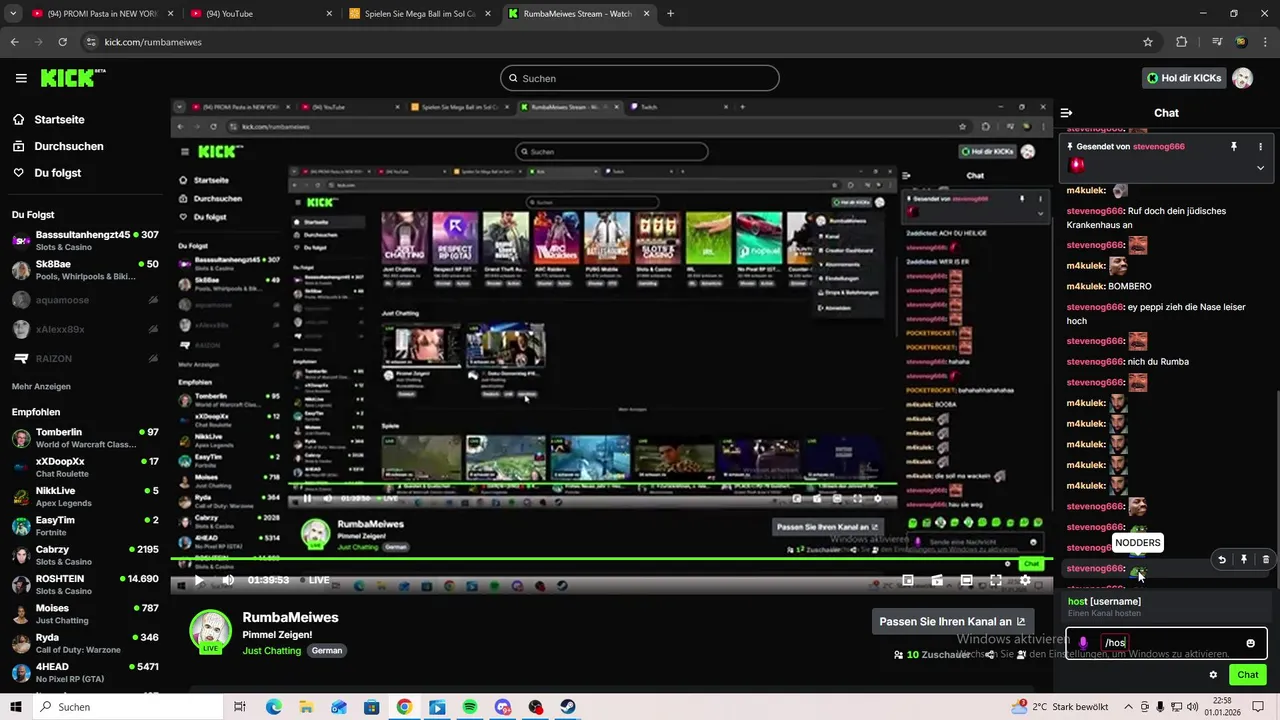The image size is (1280, 720).
Task: Click stevenog666 name in pinned message
Action: [1157, 146]
